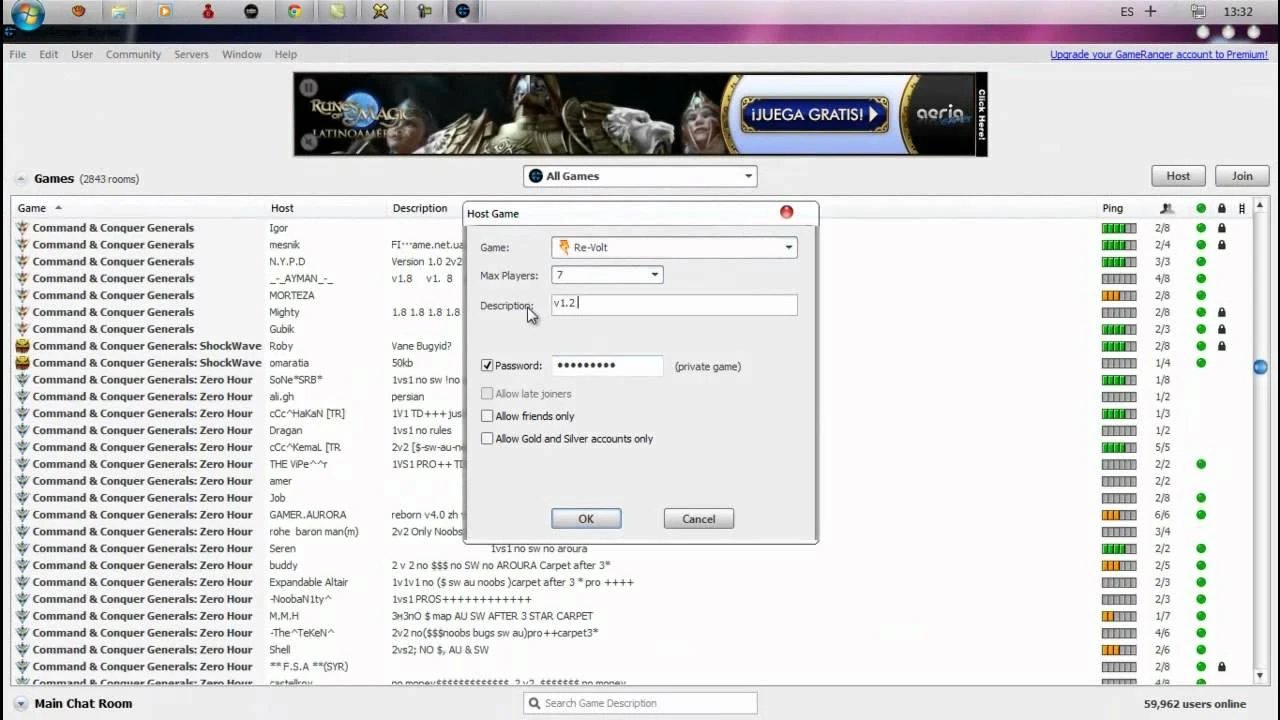Click the ladder ranking column header icon
Image resolution: width=1280 pixels, height=720 pixels.
coord(1242,208)
